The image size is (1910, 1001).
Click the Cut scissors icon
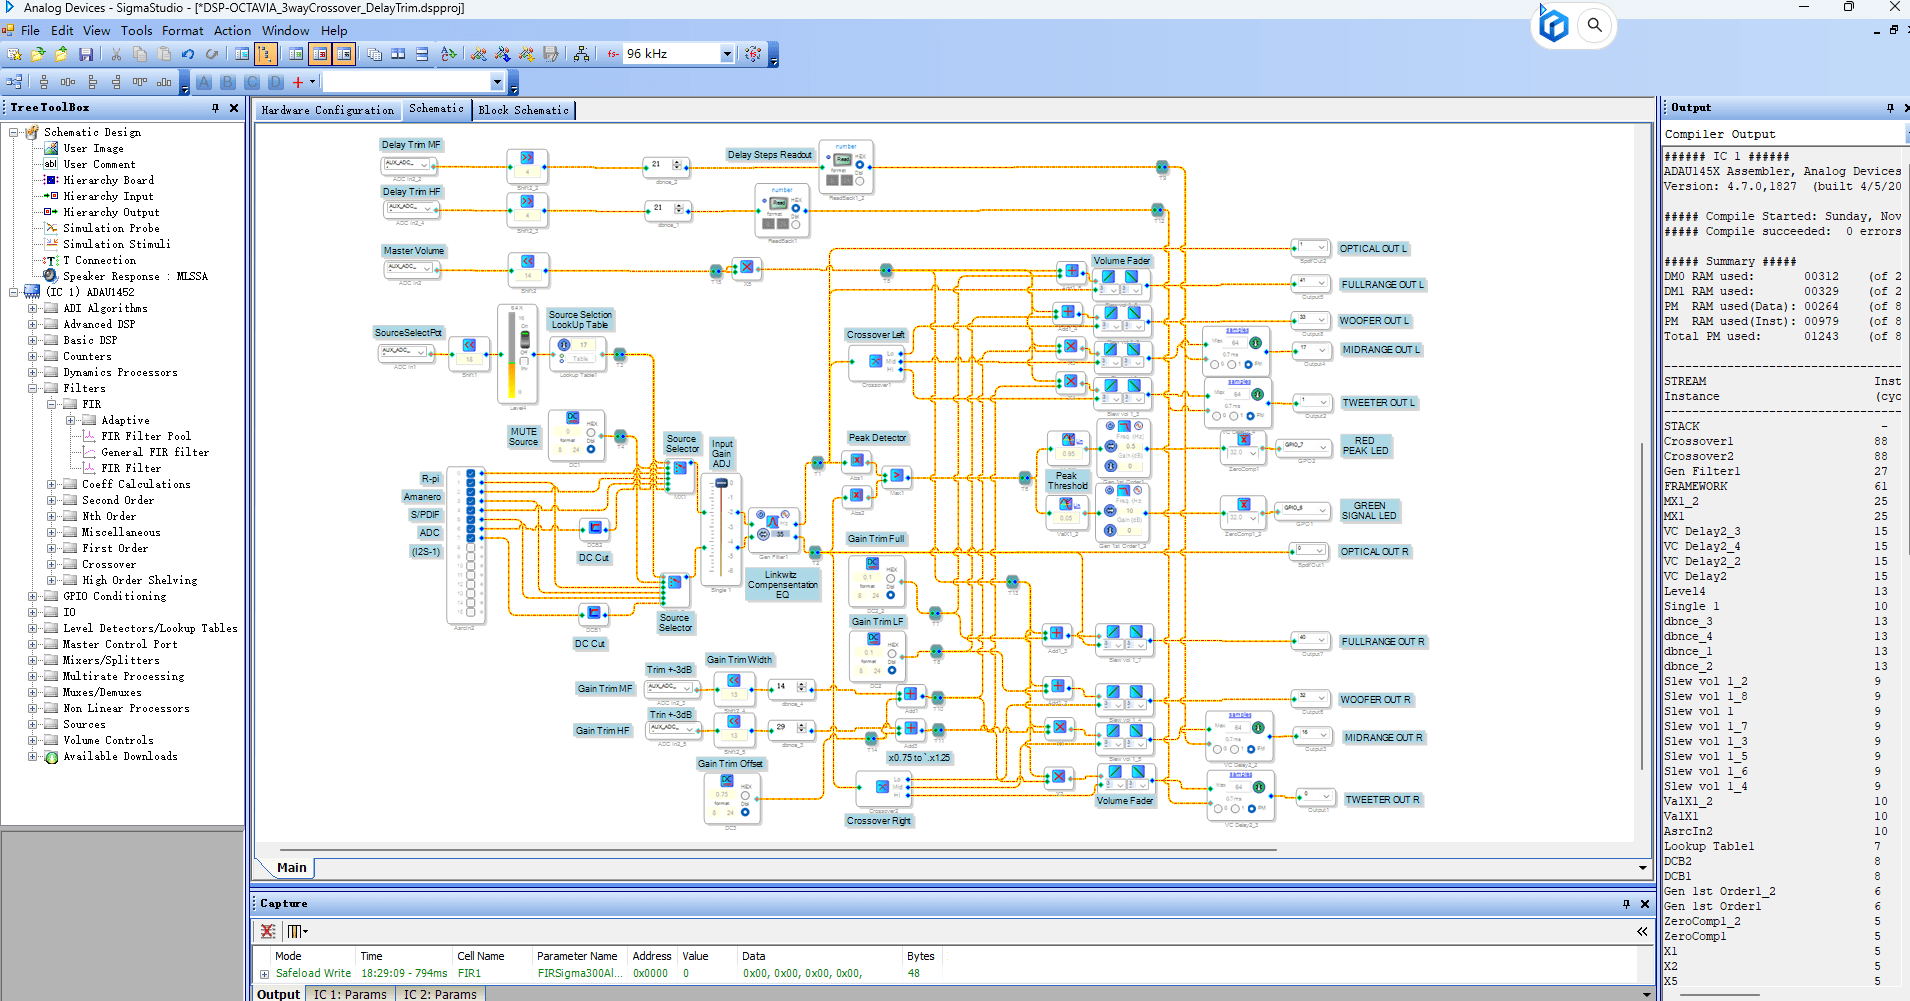tap(116, 54)
